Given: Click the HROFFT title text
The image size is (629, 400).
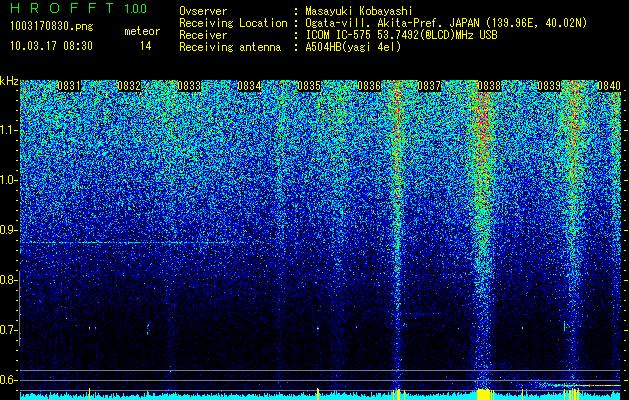Looking at the screenshot, I should pos(62,8).
